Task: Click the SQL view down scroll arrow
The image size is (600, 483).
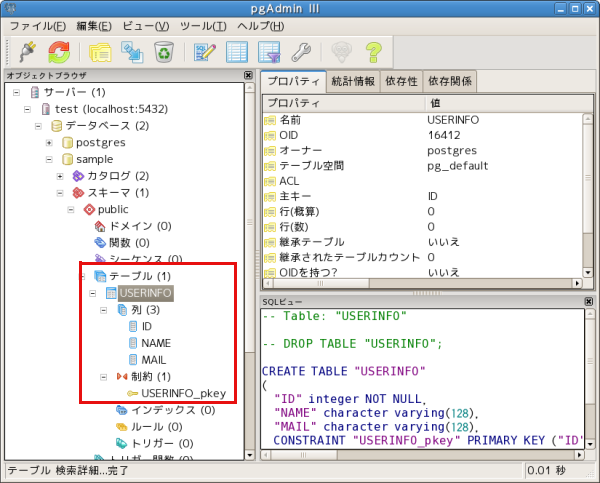Action: [x=590, y=444]
